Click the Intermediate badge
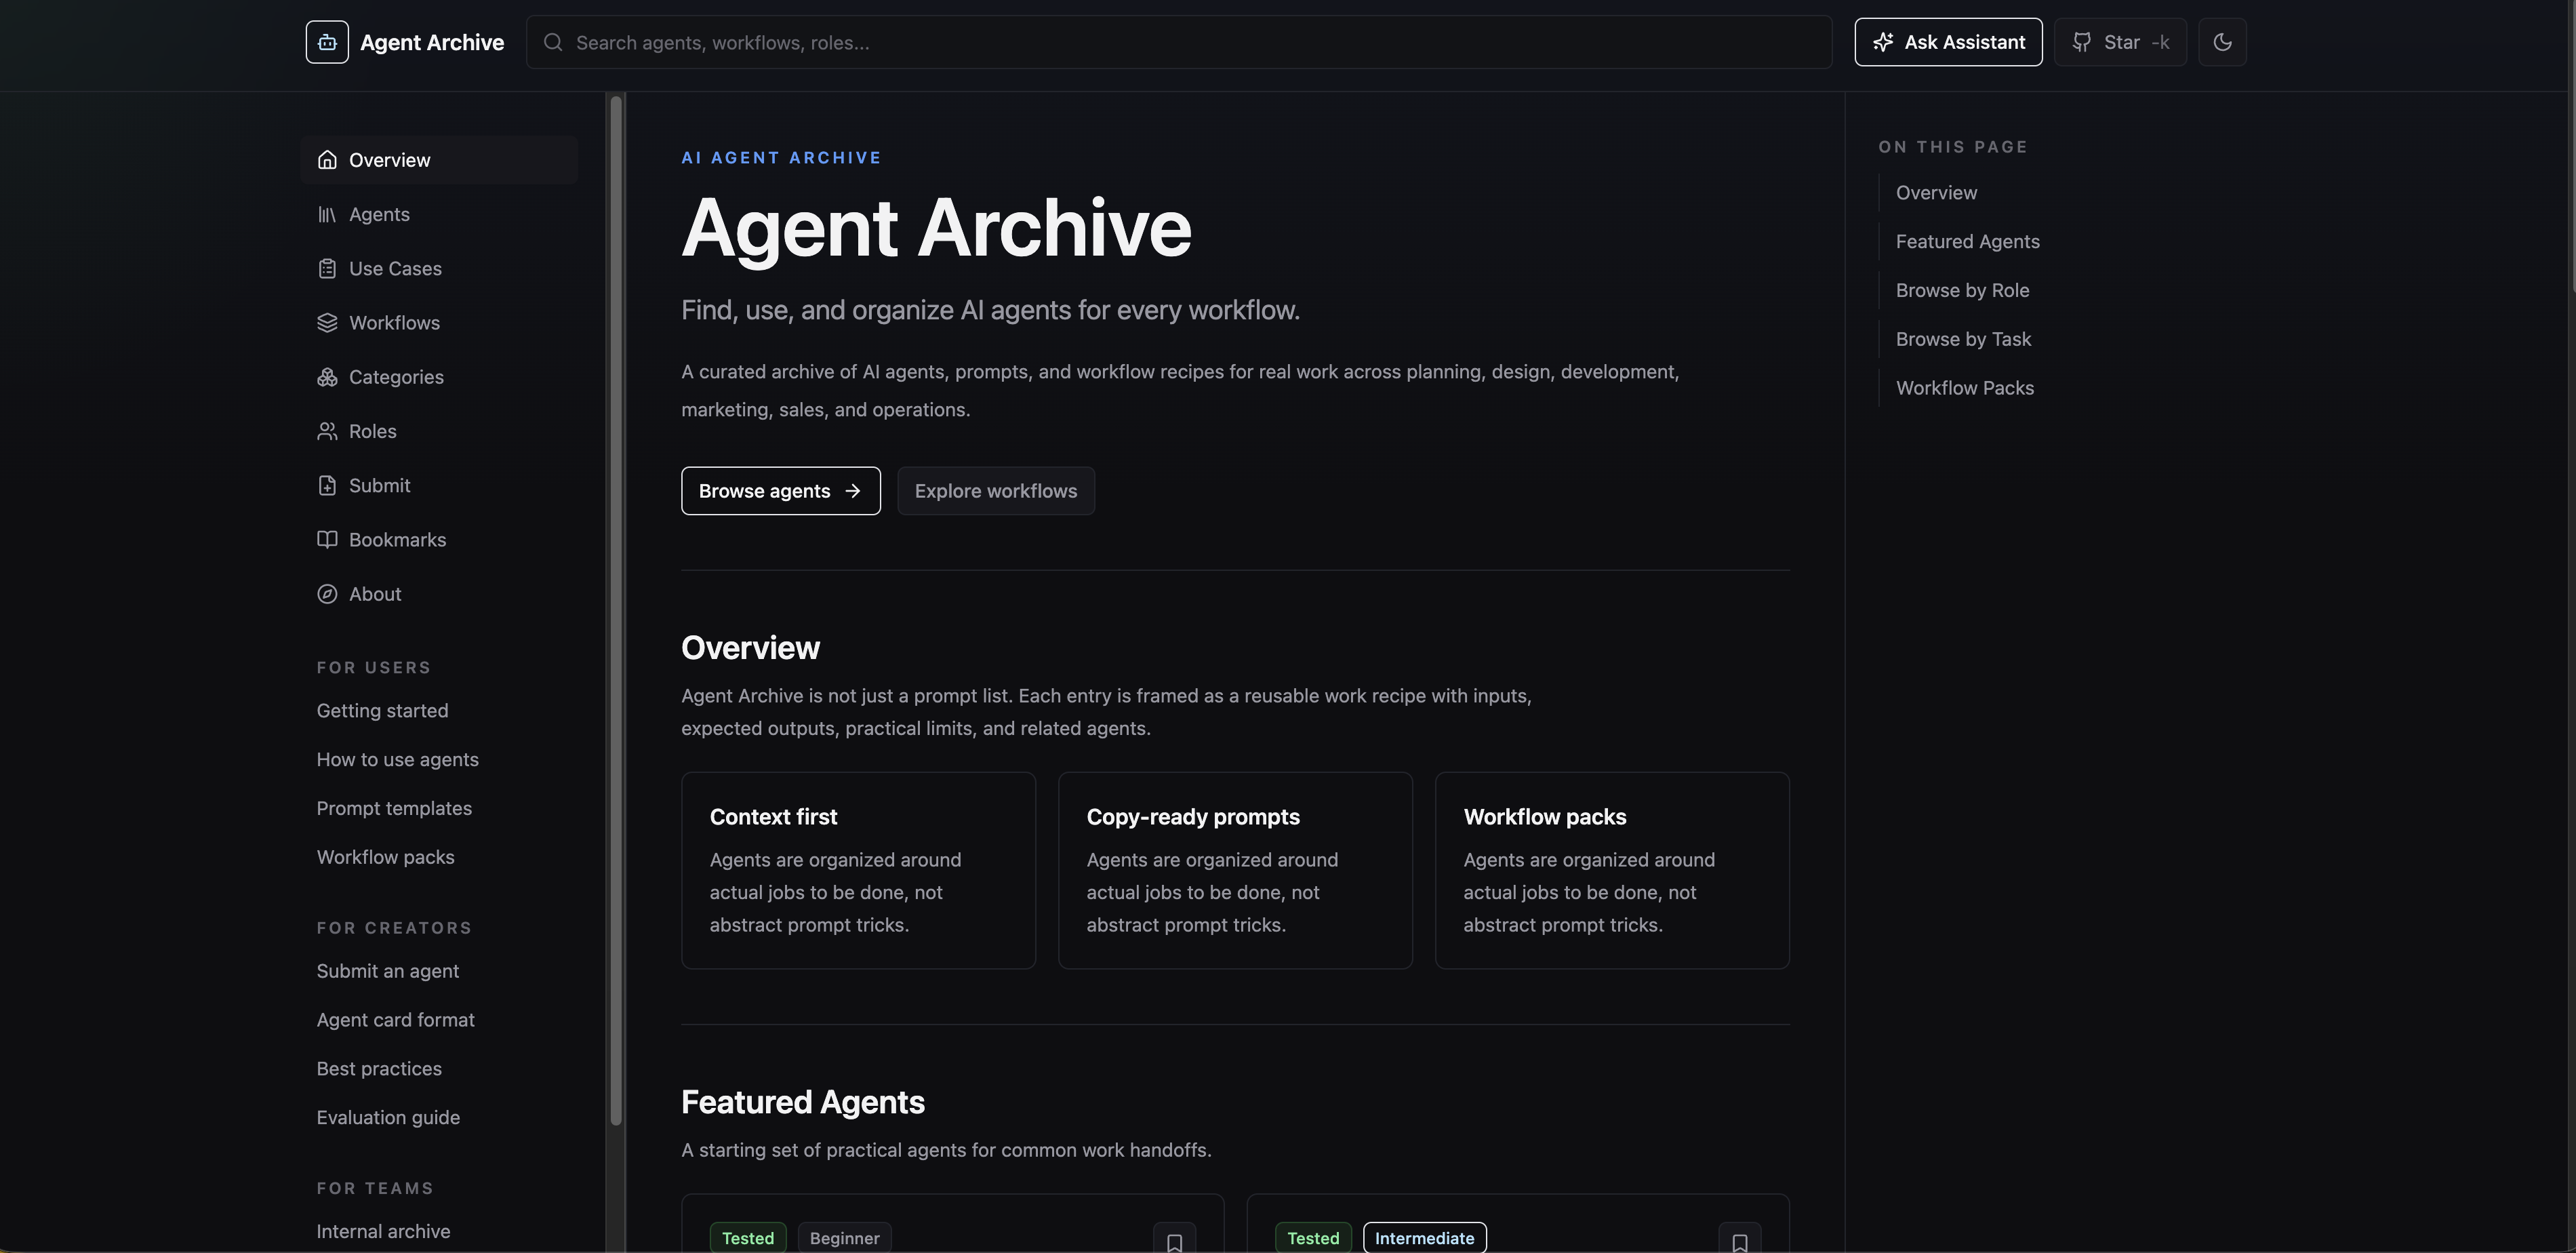The height and width of the screenshot is (1253, 2576). (1424, 1238)
